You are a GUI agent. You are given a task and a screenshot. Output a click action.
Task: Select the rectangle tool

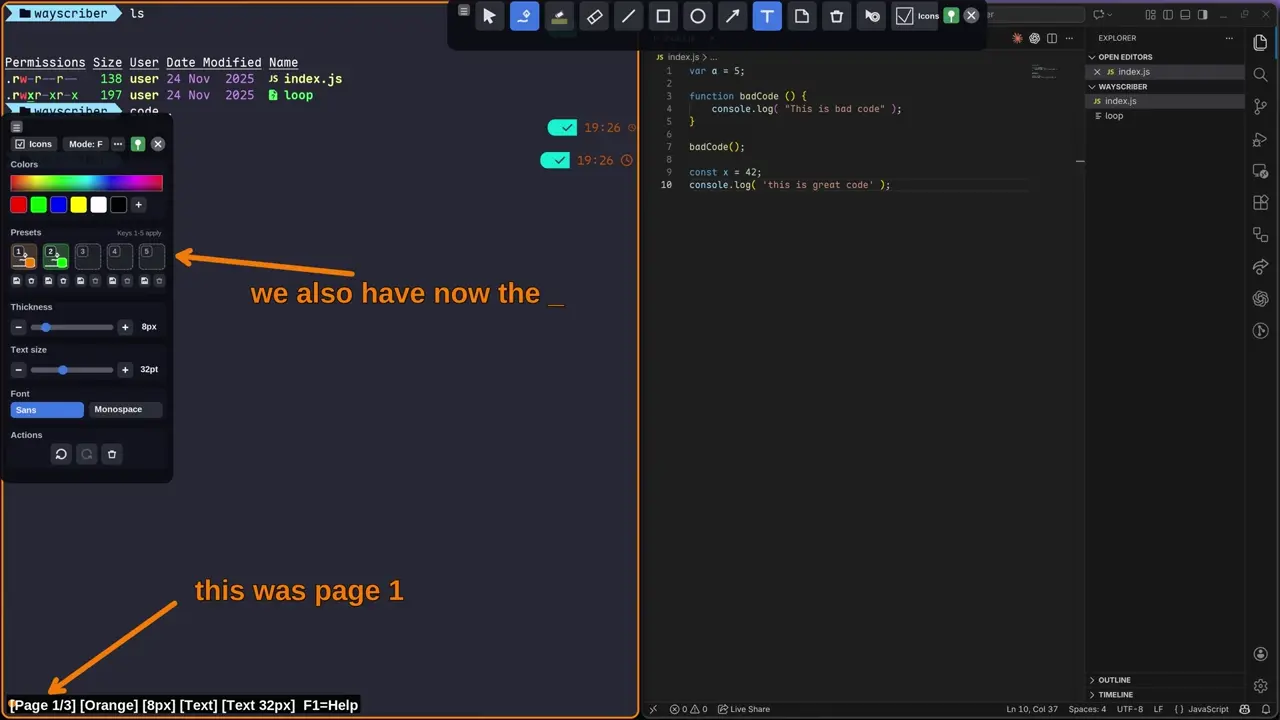[663, 16]
